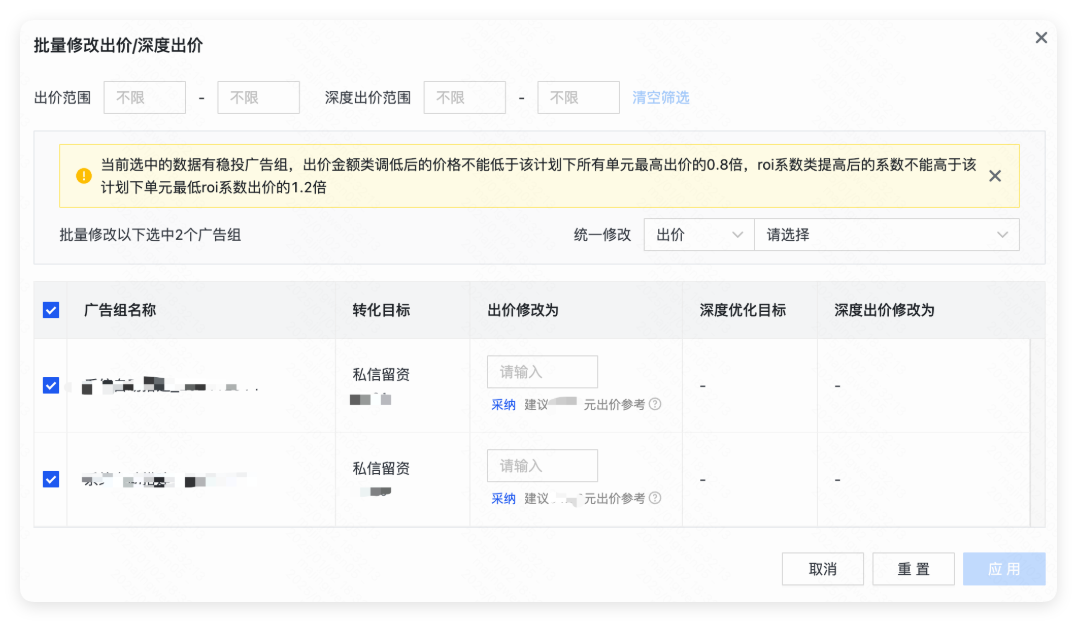Click 采纳 in first row

[503, 405]
